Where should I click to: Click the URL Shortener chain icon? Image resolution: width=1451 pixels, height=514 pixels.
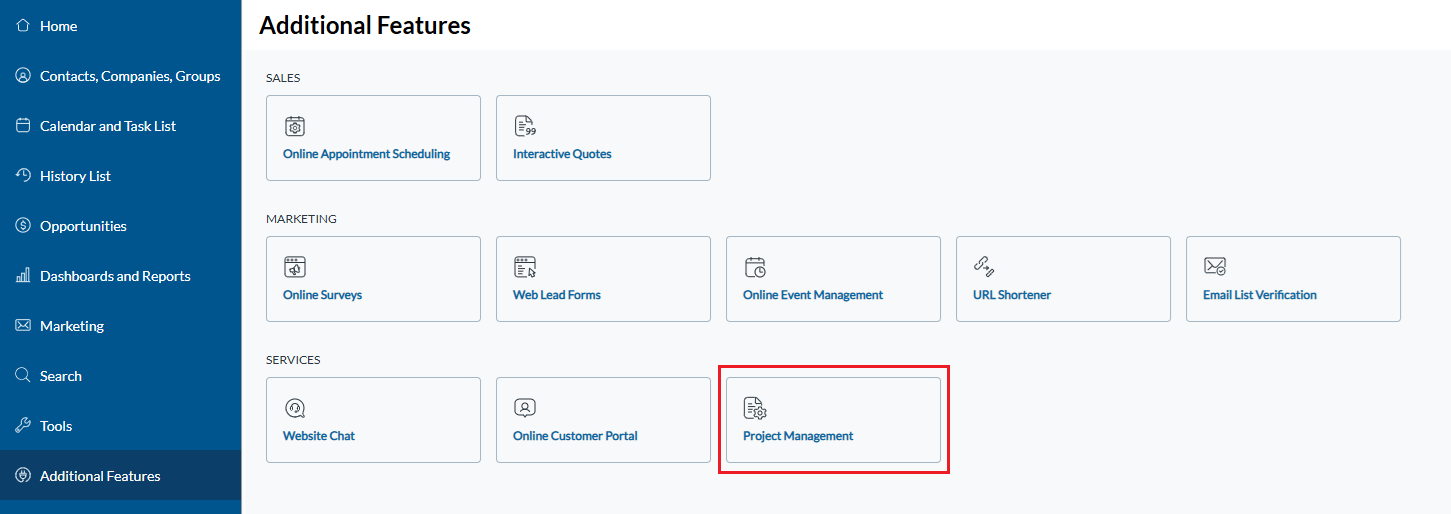click(x=985, y=267)
